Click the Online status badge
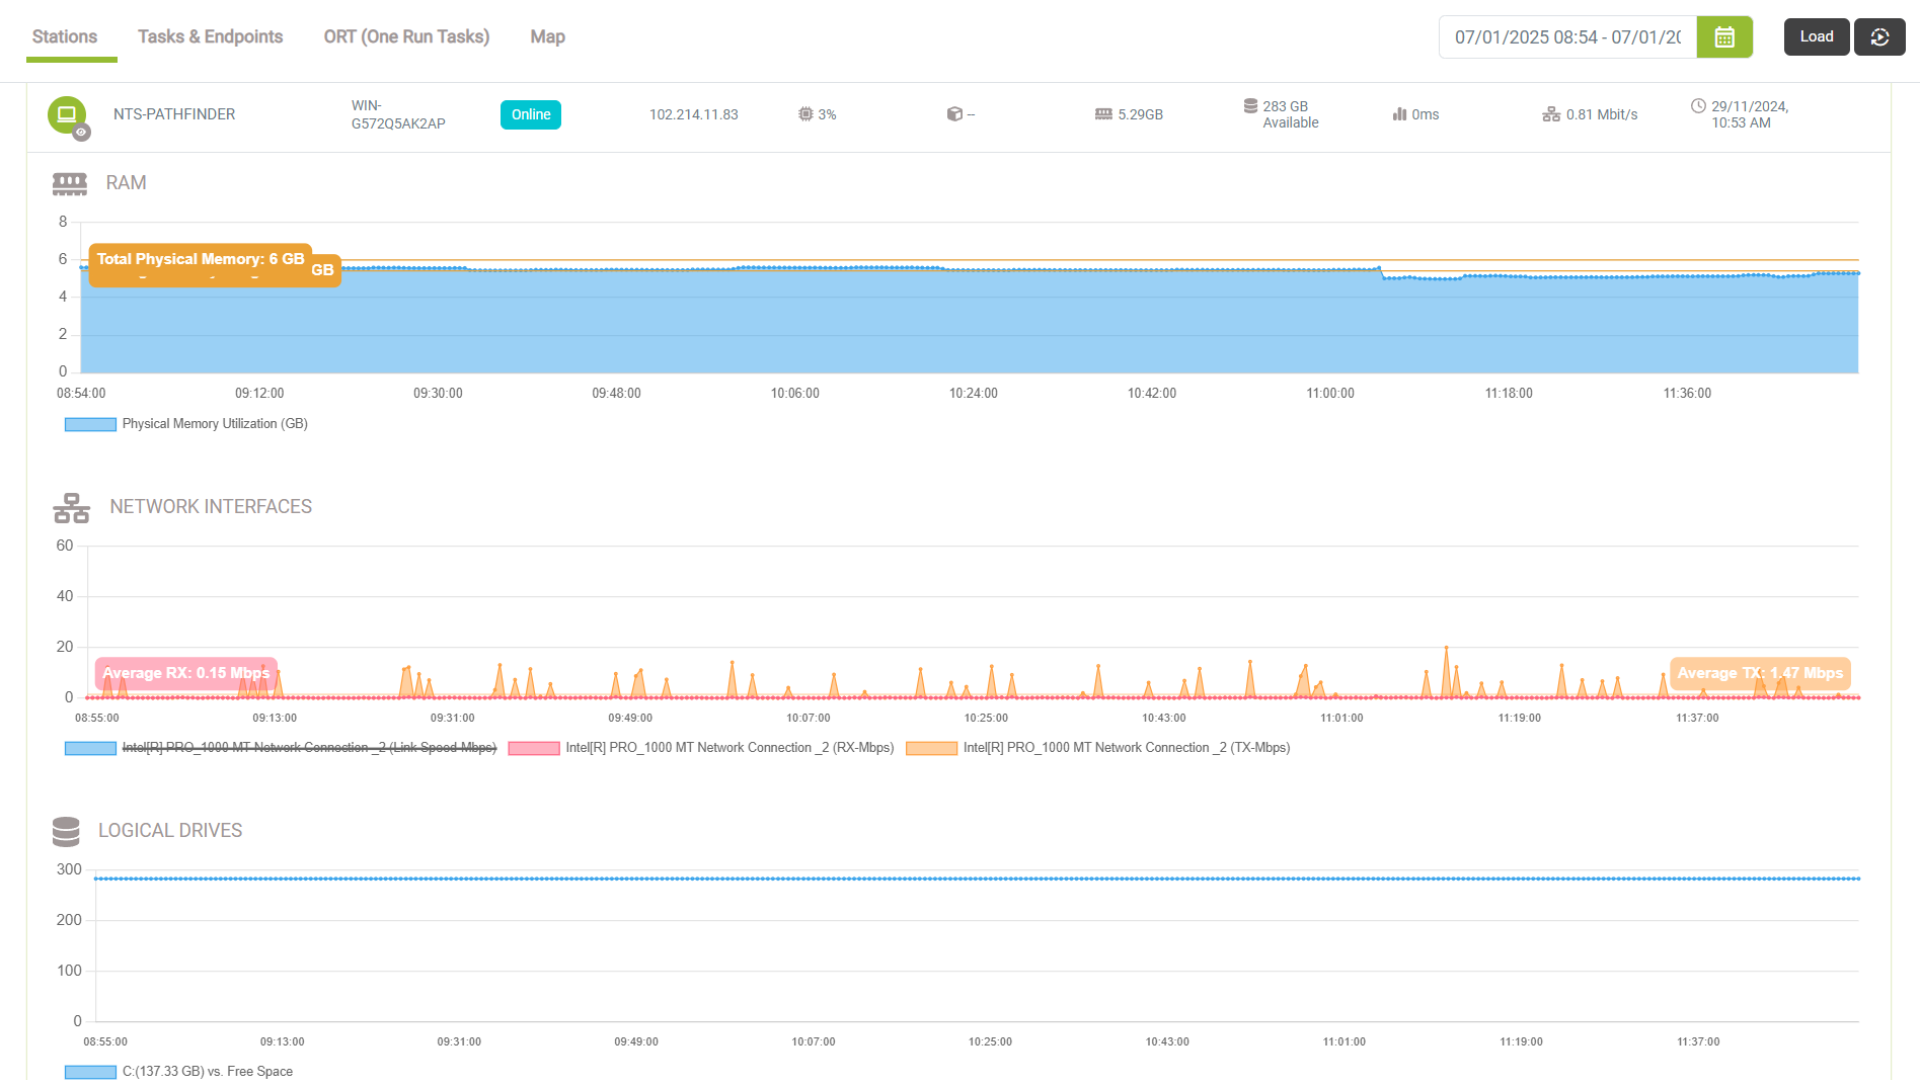Viewport: 1920px width, 1080px height. click(530, 114)
